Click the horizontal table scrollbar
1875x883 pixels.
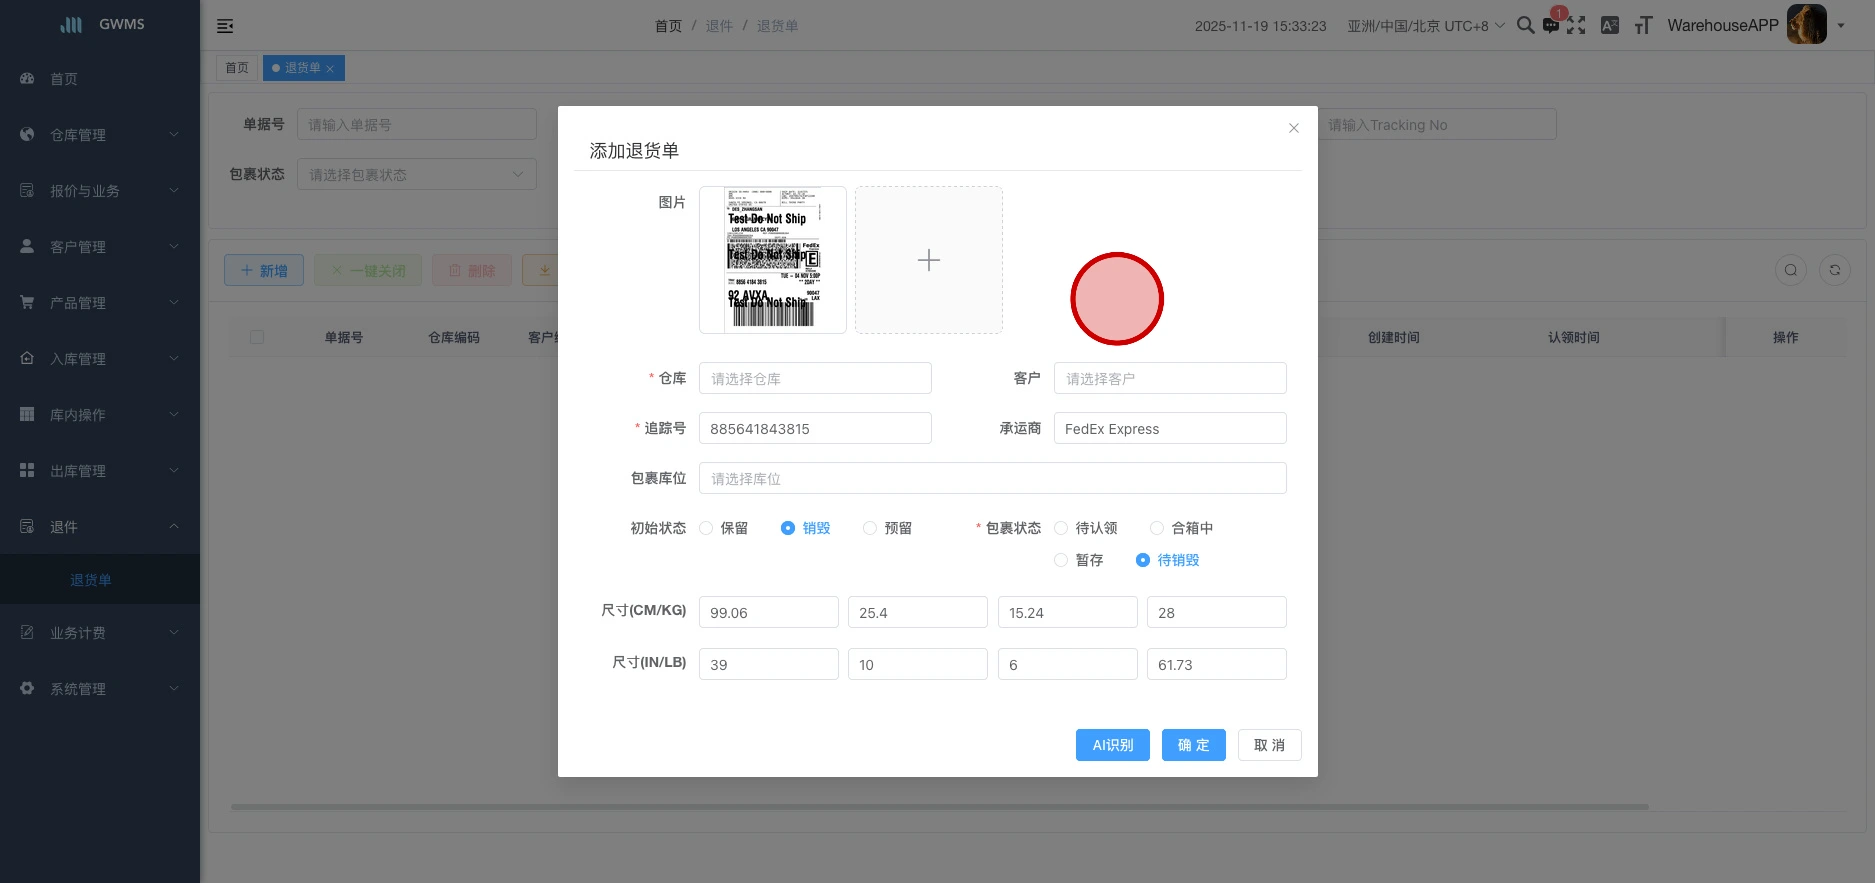(x=940, y=806)
